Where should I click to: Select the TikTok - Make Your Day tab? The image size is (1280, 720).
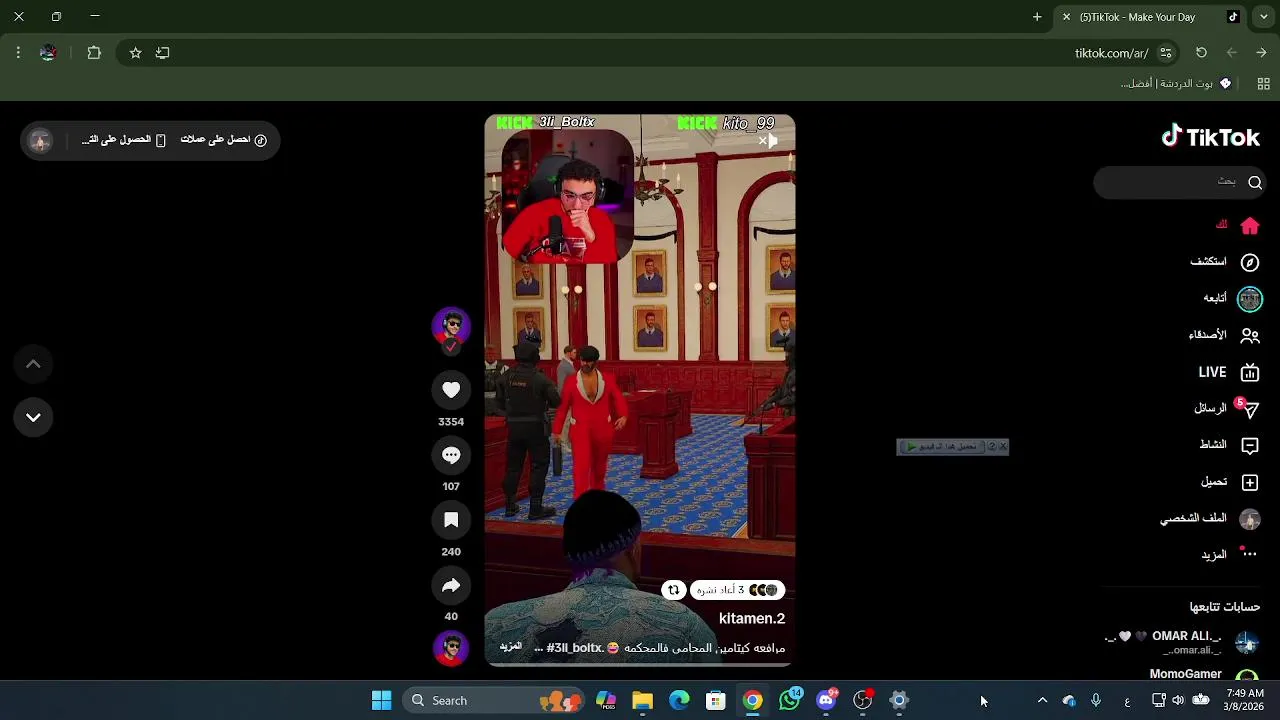click(x=1150, y=17)
